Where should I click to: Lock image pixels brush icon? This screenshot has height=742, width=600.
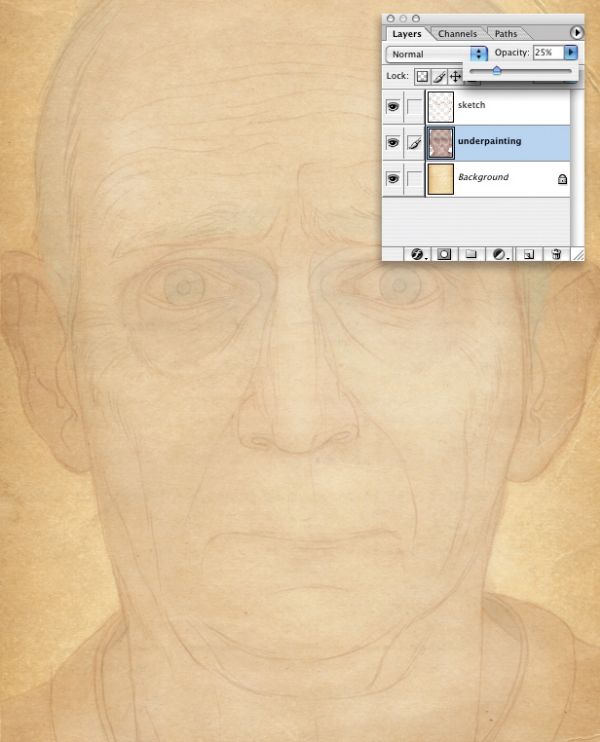pos(439,77)
